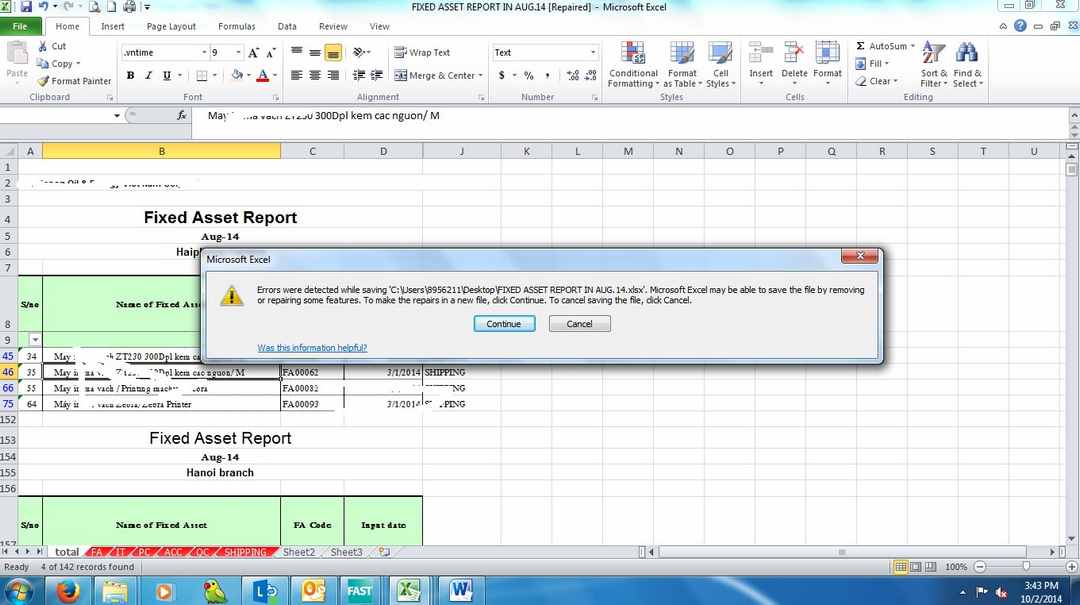Toggle Align Text Left
This screenshot has height=605, width=1080.
(x=296, y=75)
